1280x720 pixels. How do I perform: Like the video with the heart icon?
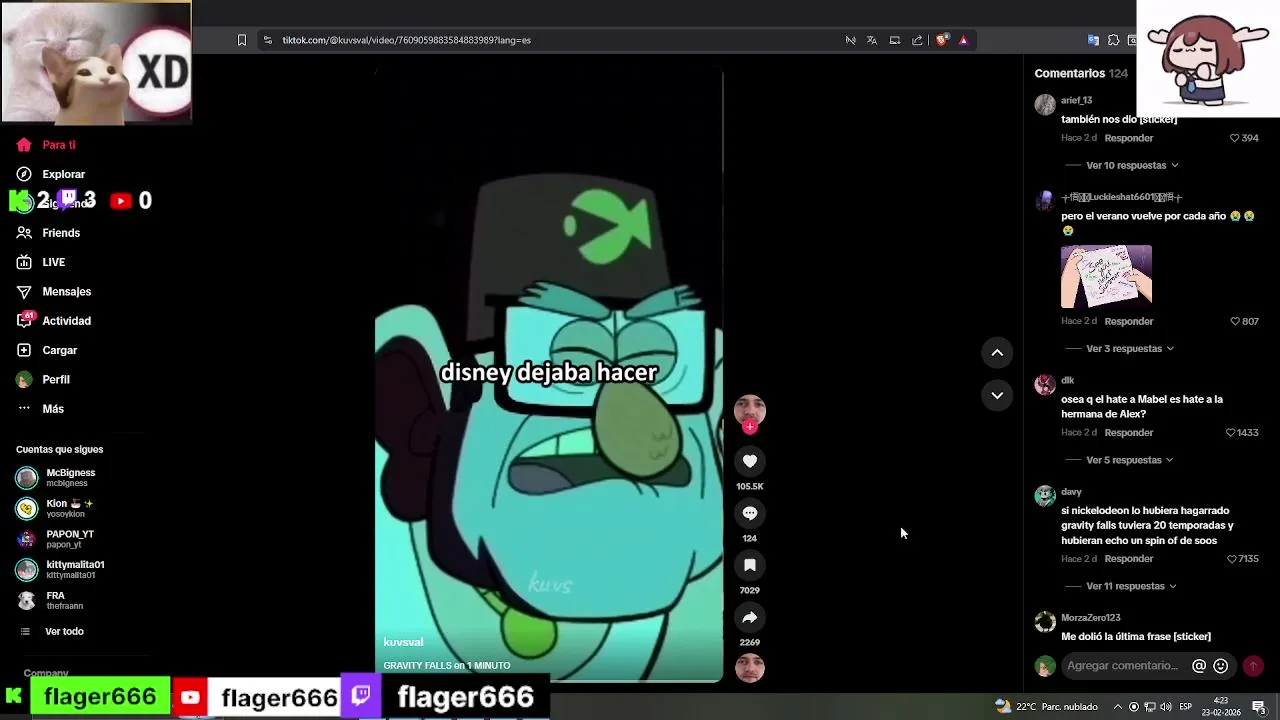pos(750,461)
